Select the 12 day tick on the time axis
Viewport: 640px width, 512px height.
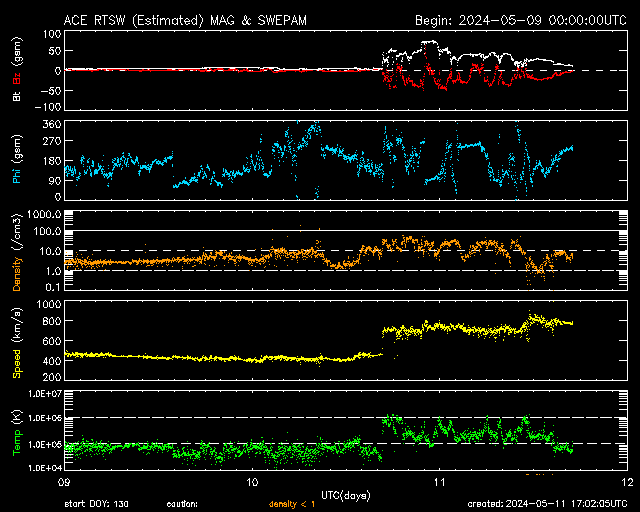click(x=626, y=482)
